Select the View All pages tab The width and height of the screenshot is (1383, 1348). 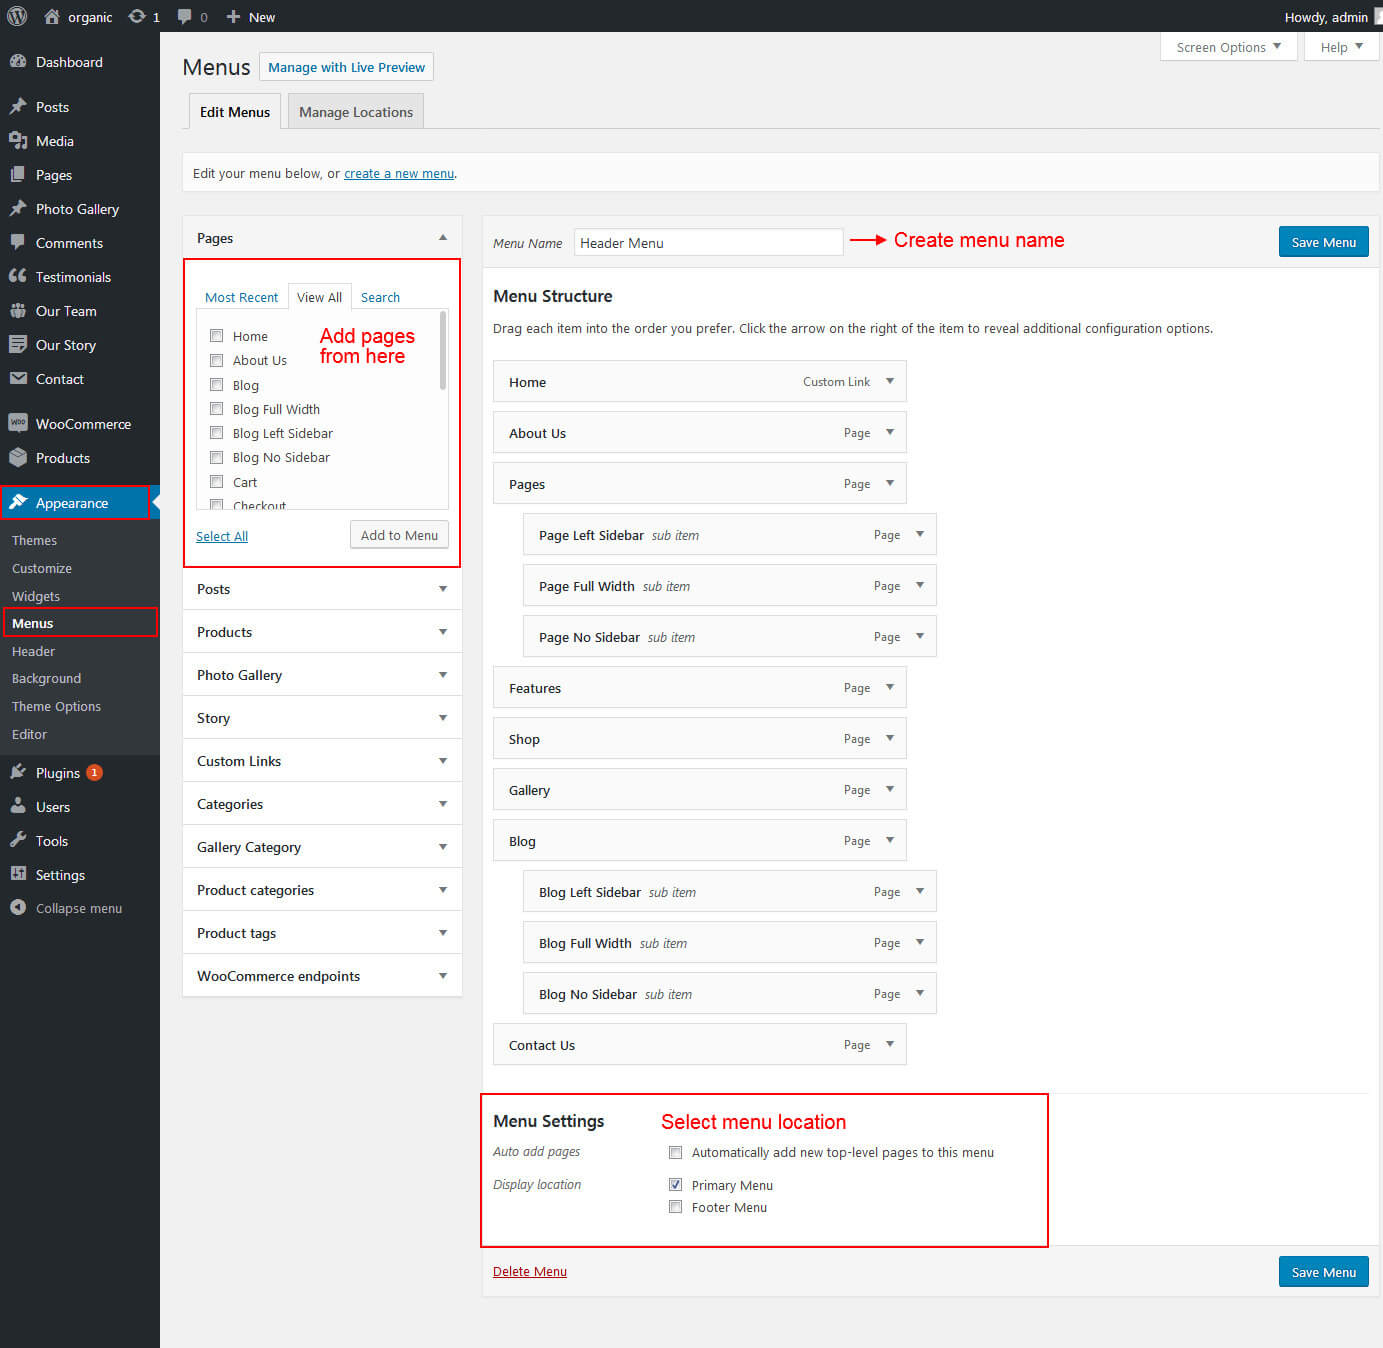[319, 297]
